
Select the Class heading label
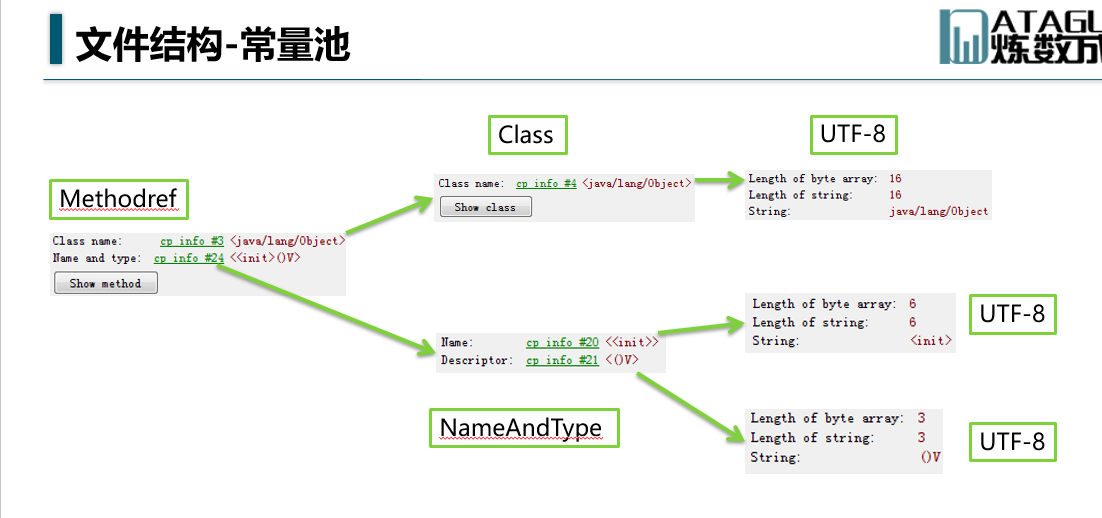527,135
